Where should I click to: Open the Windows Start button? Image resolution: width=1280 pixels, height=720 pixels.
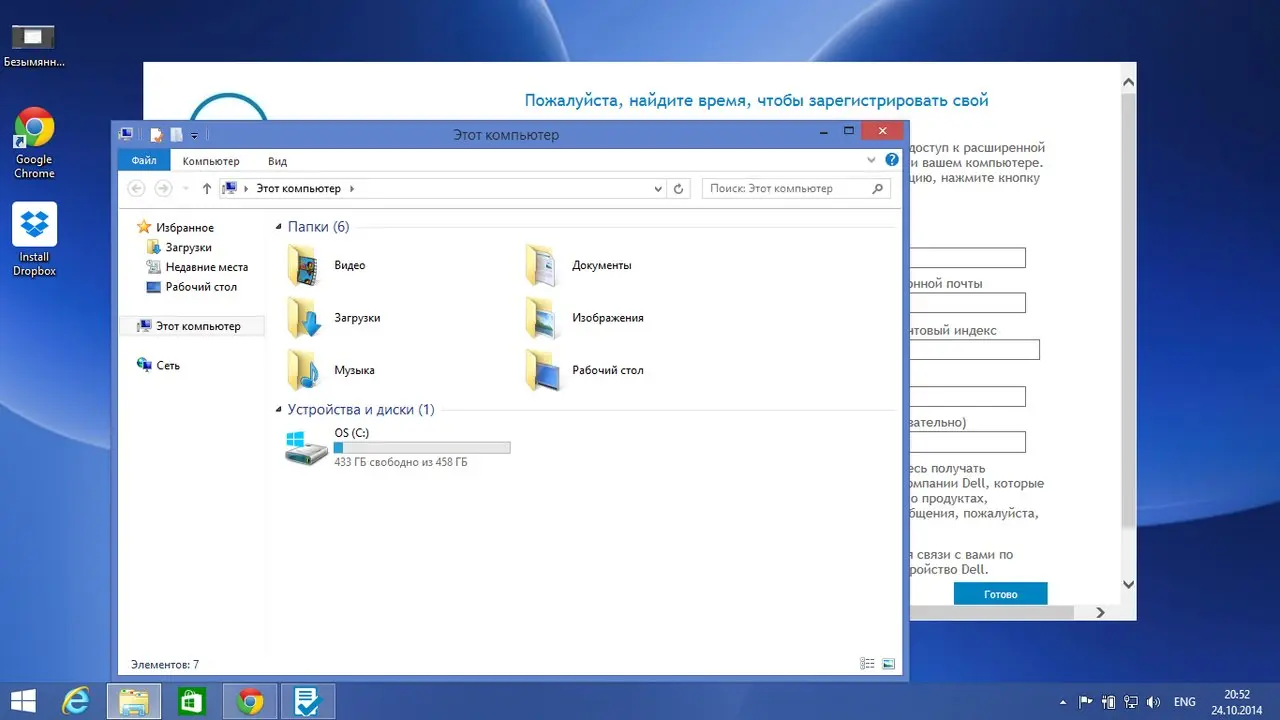(23, 701)
